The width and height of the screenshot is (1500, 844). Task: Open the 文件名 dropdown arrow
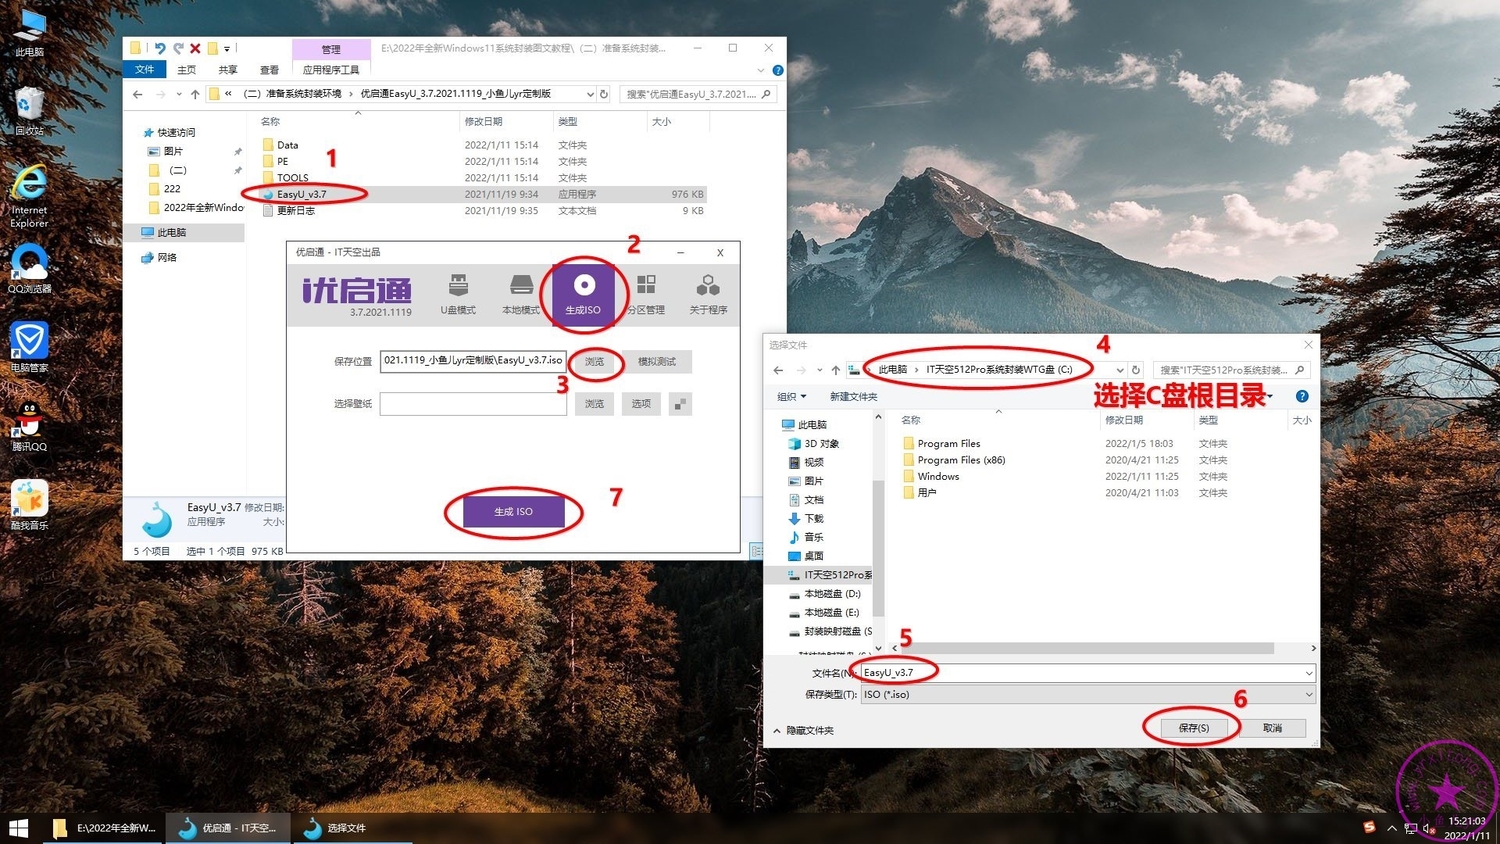(1308, 673)
